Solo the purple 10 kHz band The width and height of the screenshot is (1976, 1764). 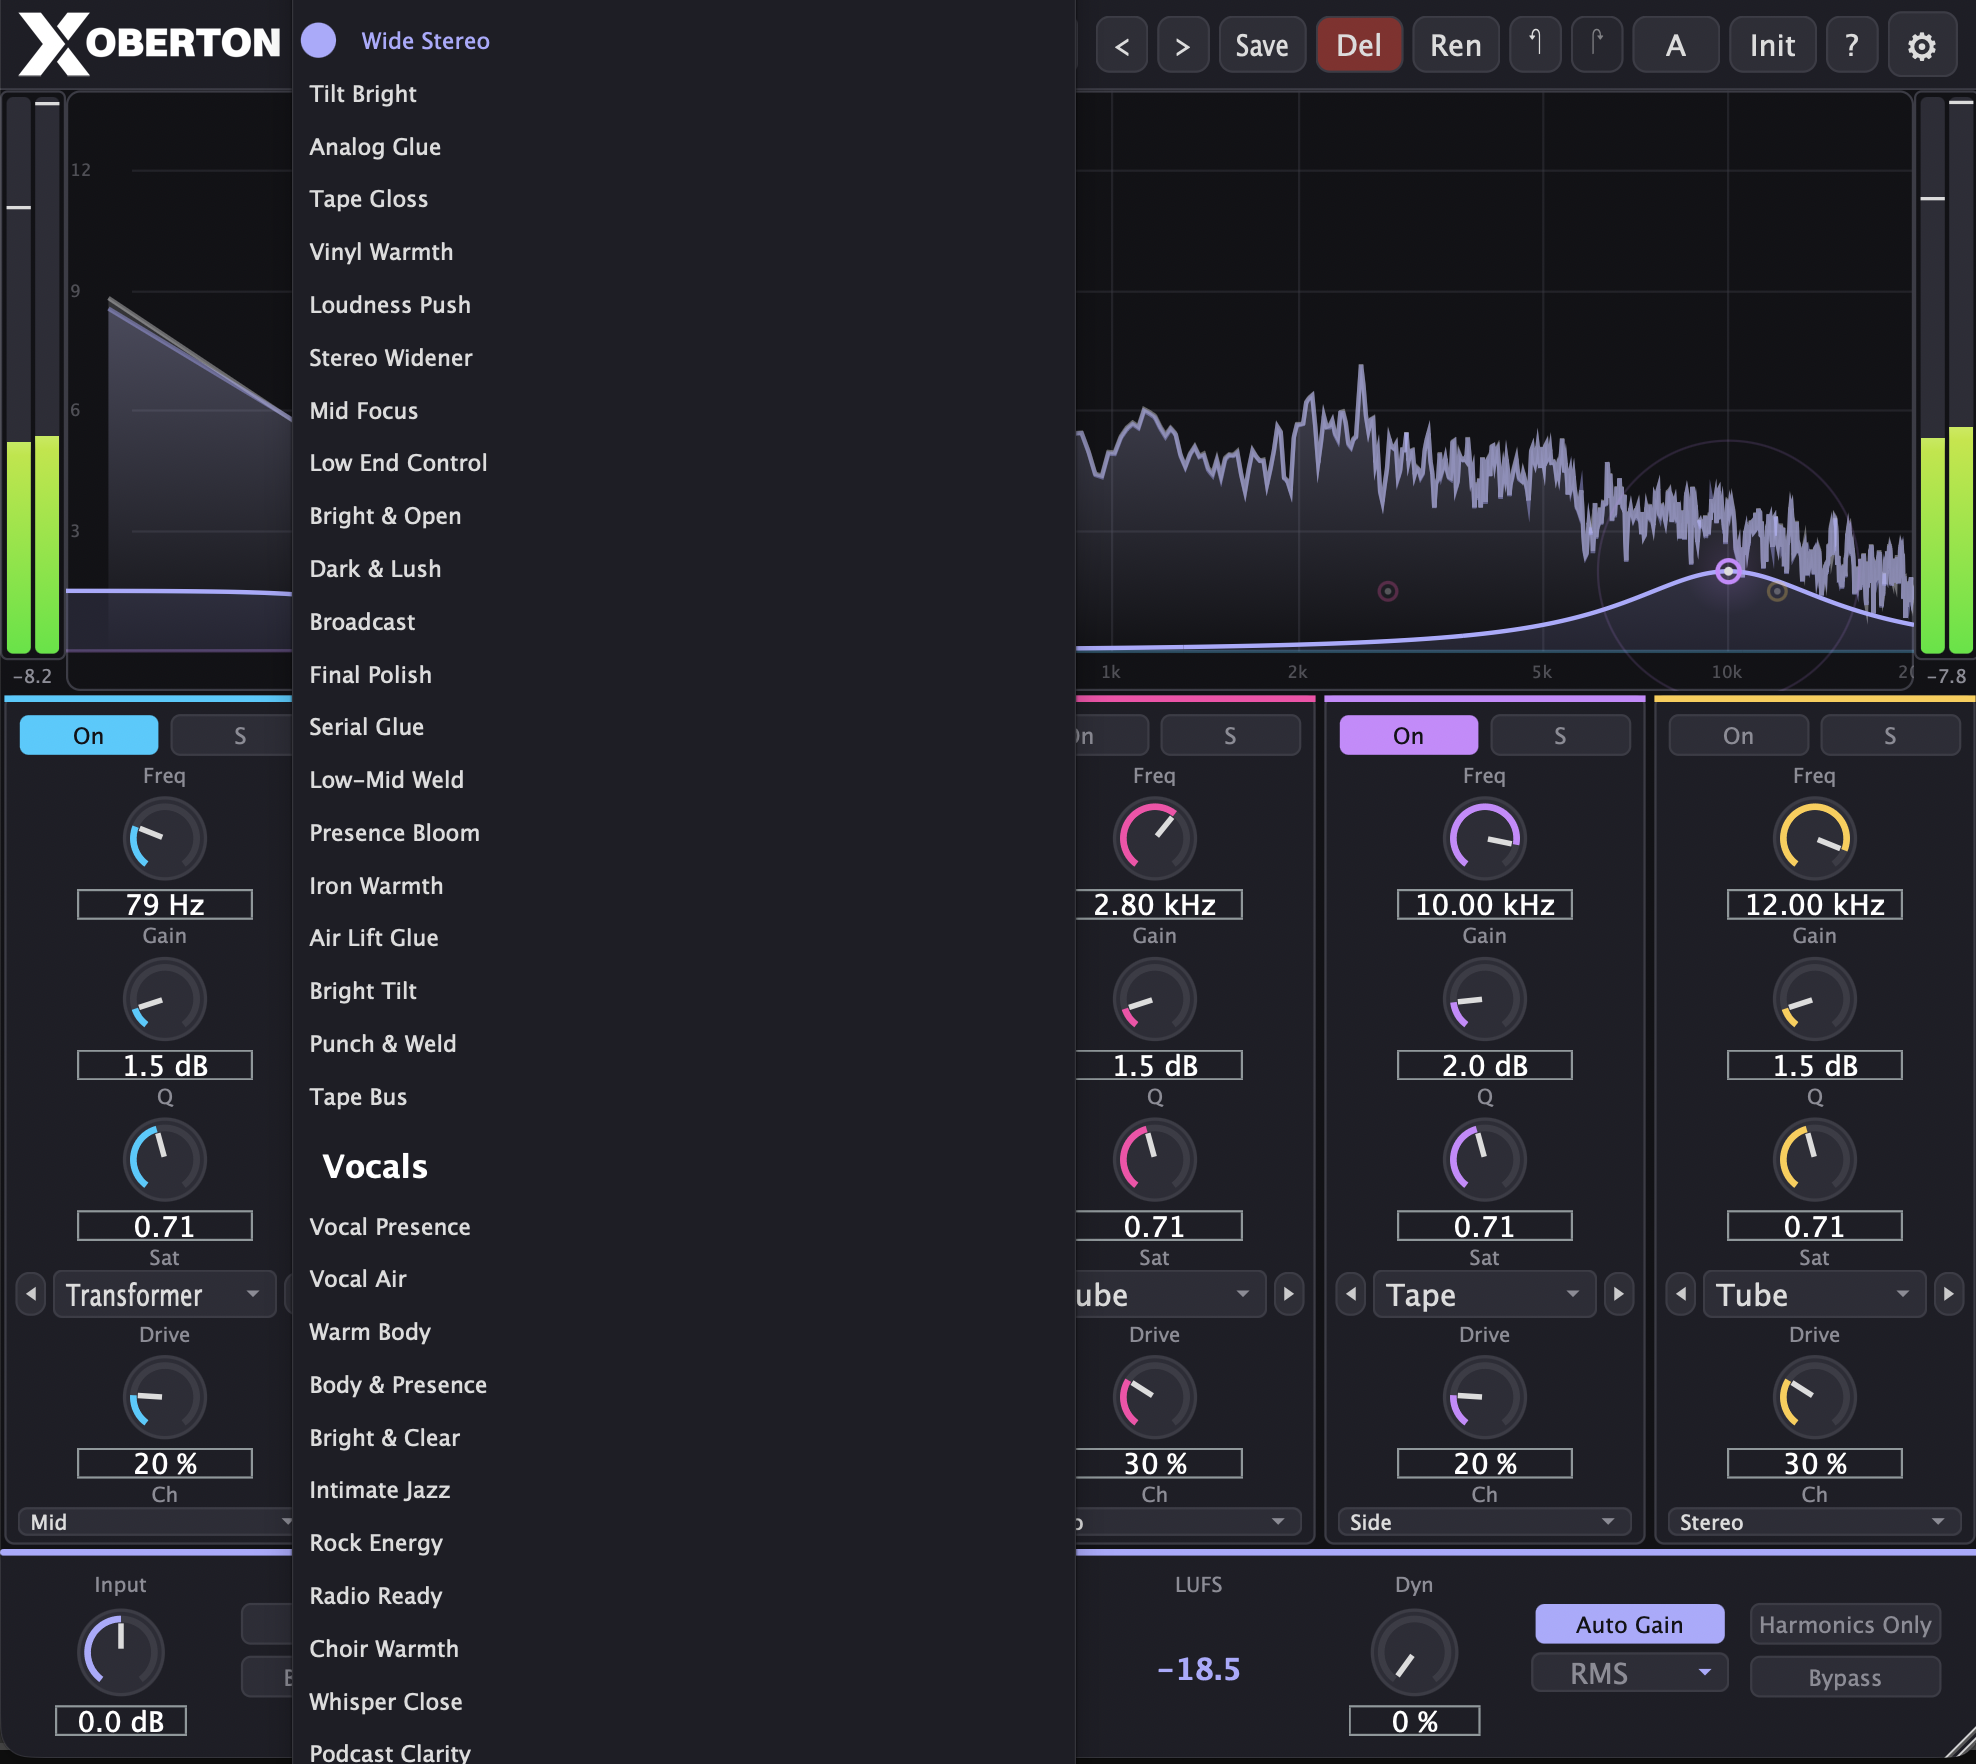tap(1560, 735)
